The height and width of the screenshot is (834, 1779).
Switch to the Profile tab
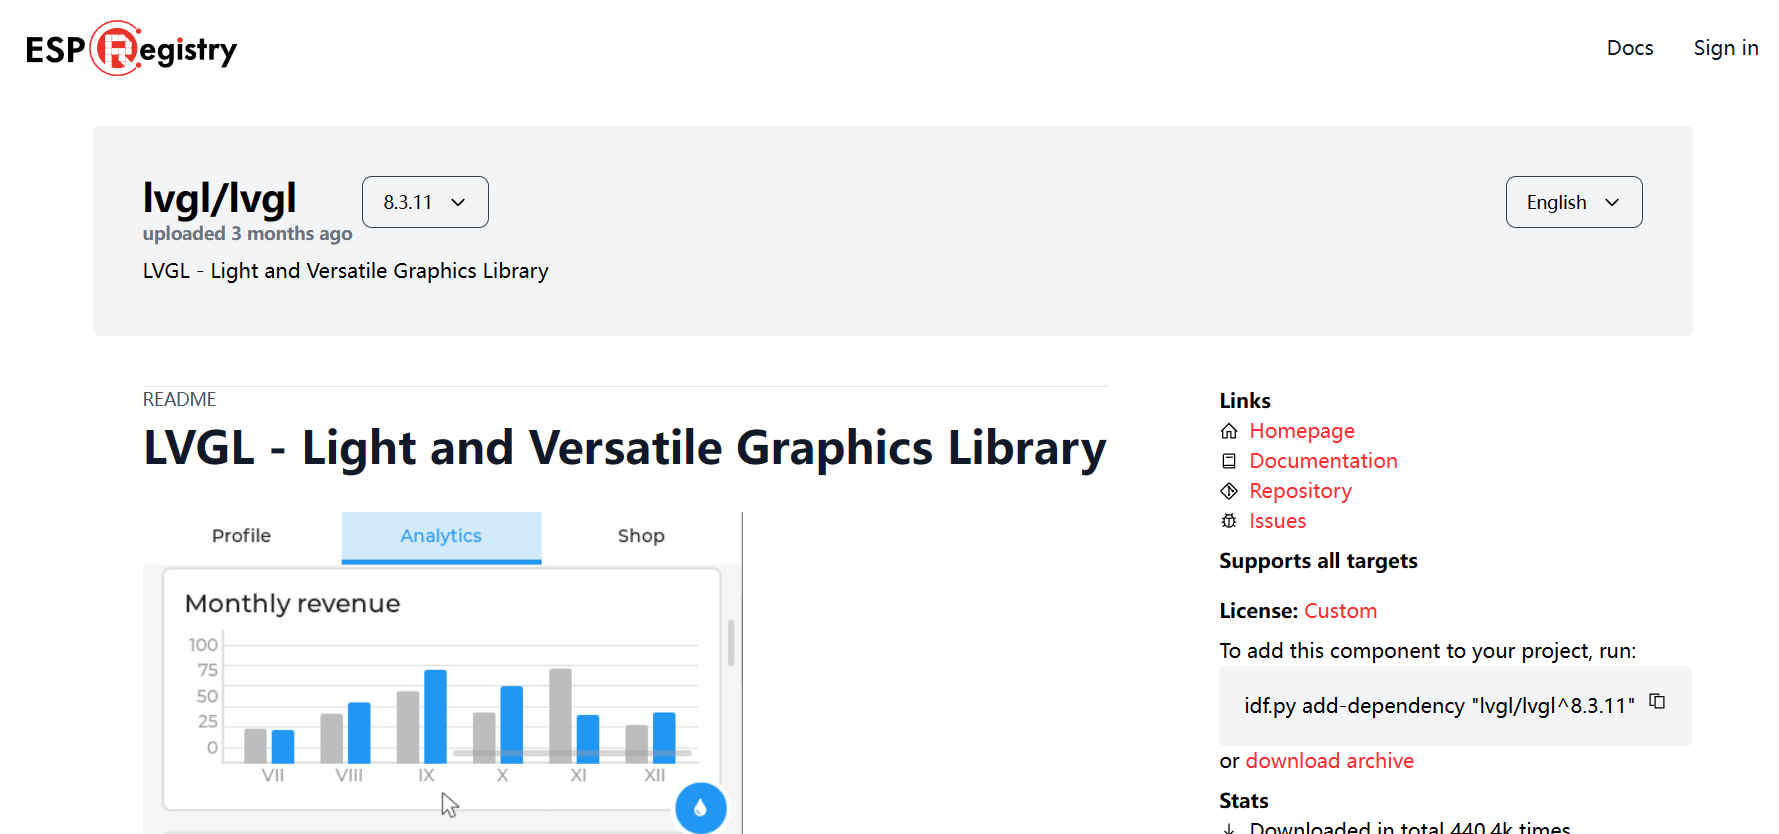(x=241, y=536)
